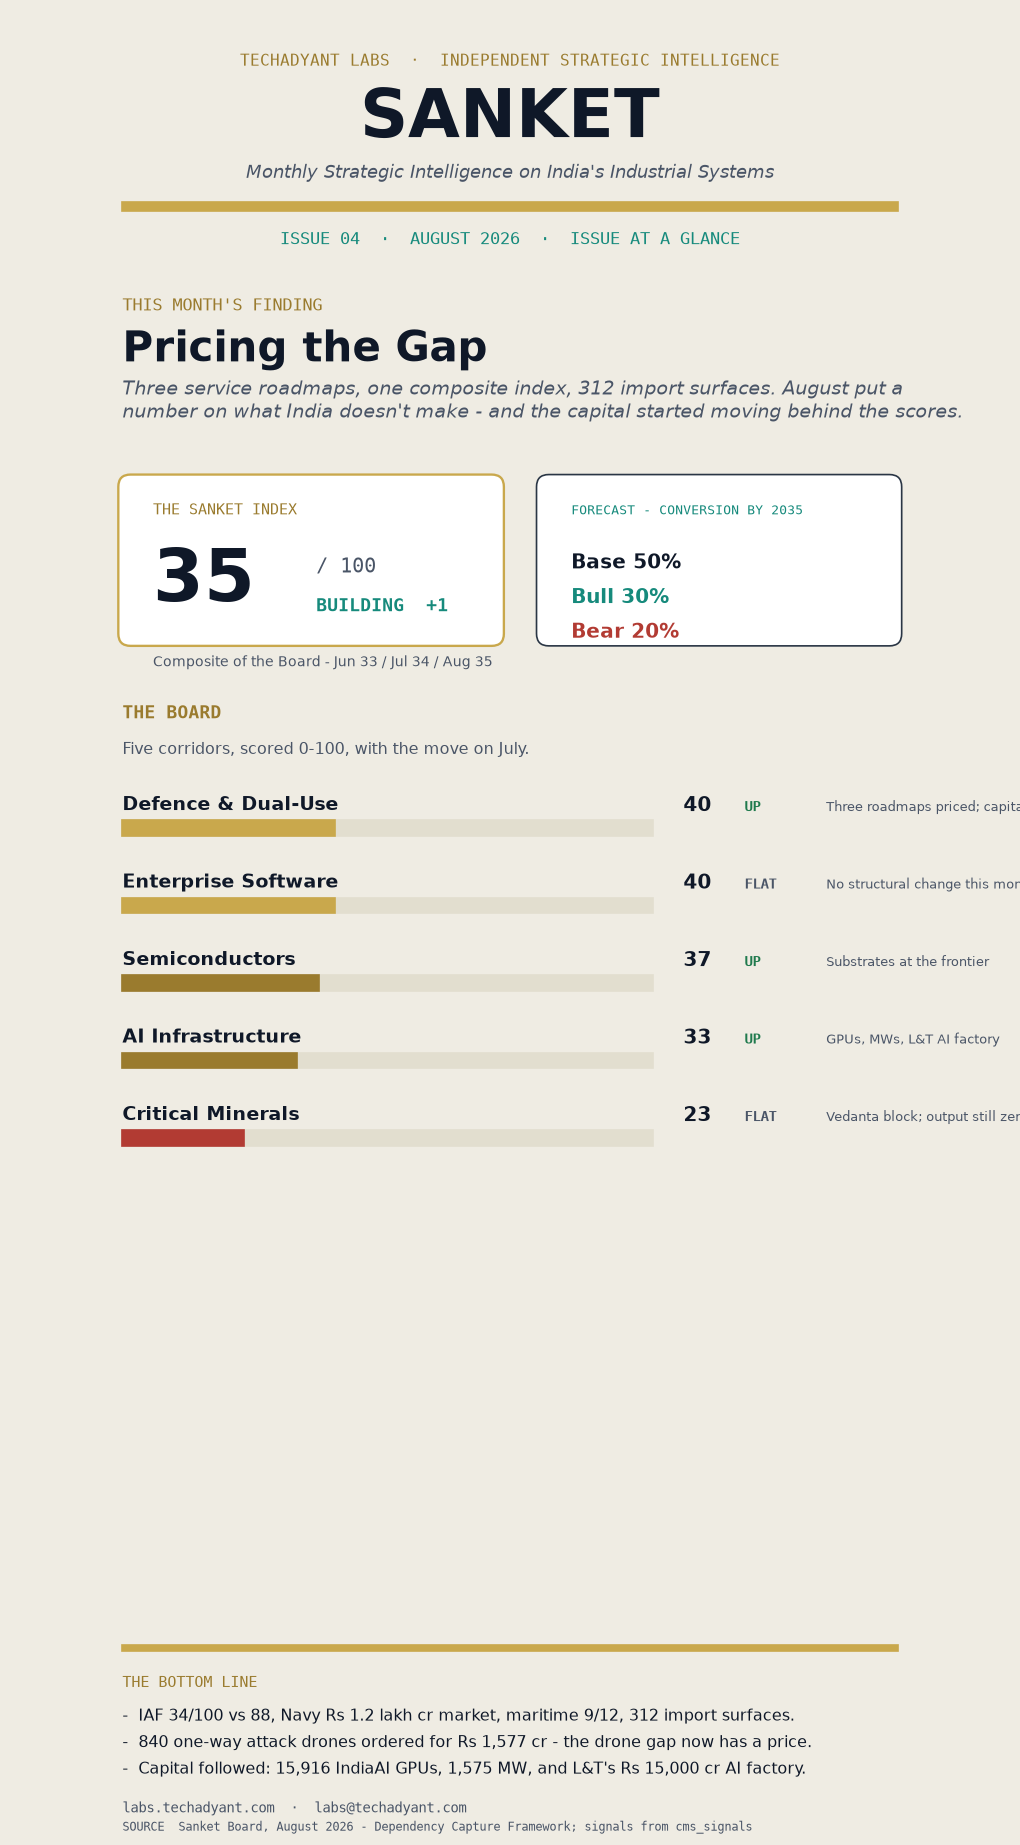Click the red Critical Minerals bar

coord(183,1138)
